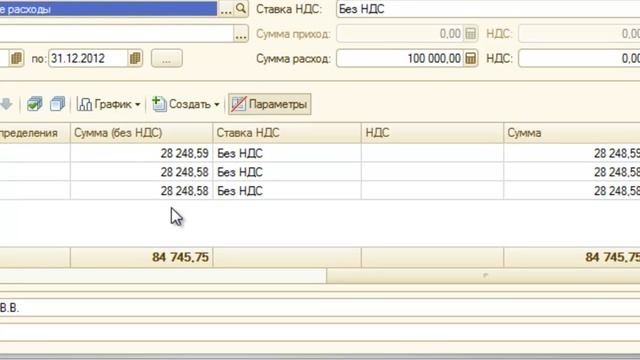Viewport: 640px width, 360px height.
Task: Click the 'Сумма (без НДС)' column header
Action: tap(141, 133)
